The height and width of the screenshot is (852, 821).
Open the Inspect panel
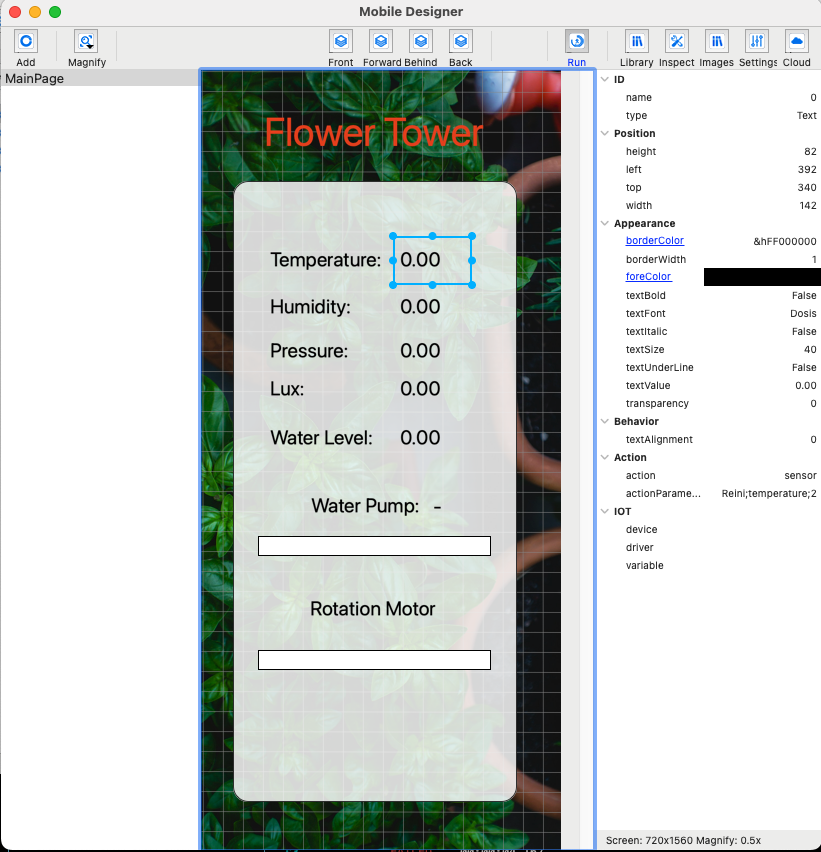(x=677, y=42)
